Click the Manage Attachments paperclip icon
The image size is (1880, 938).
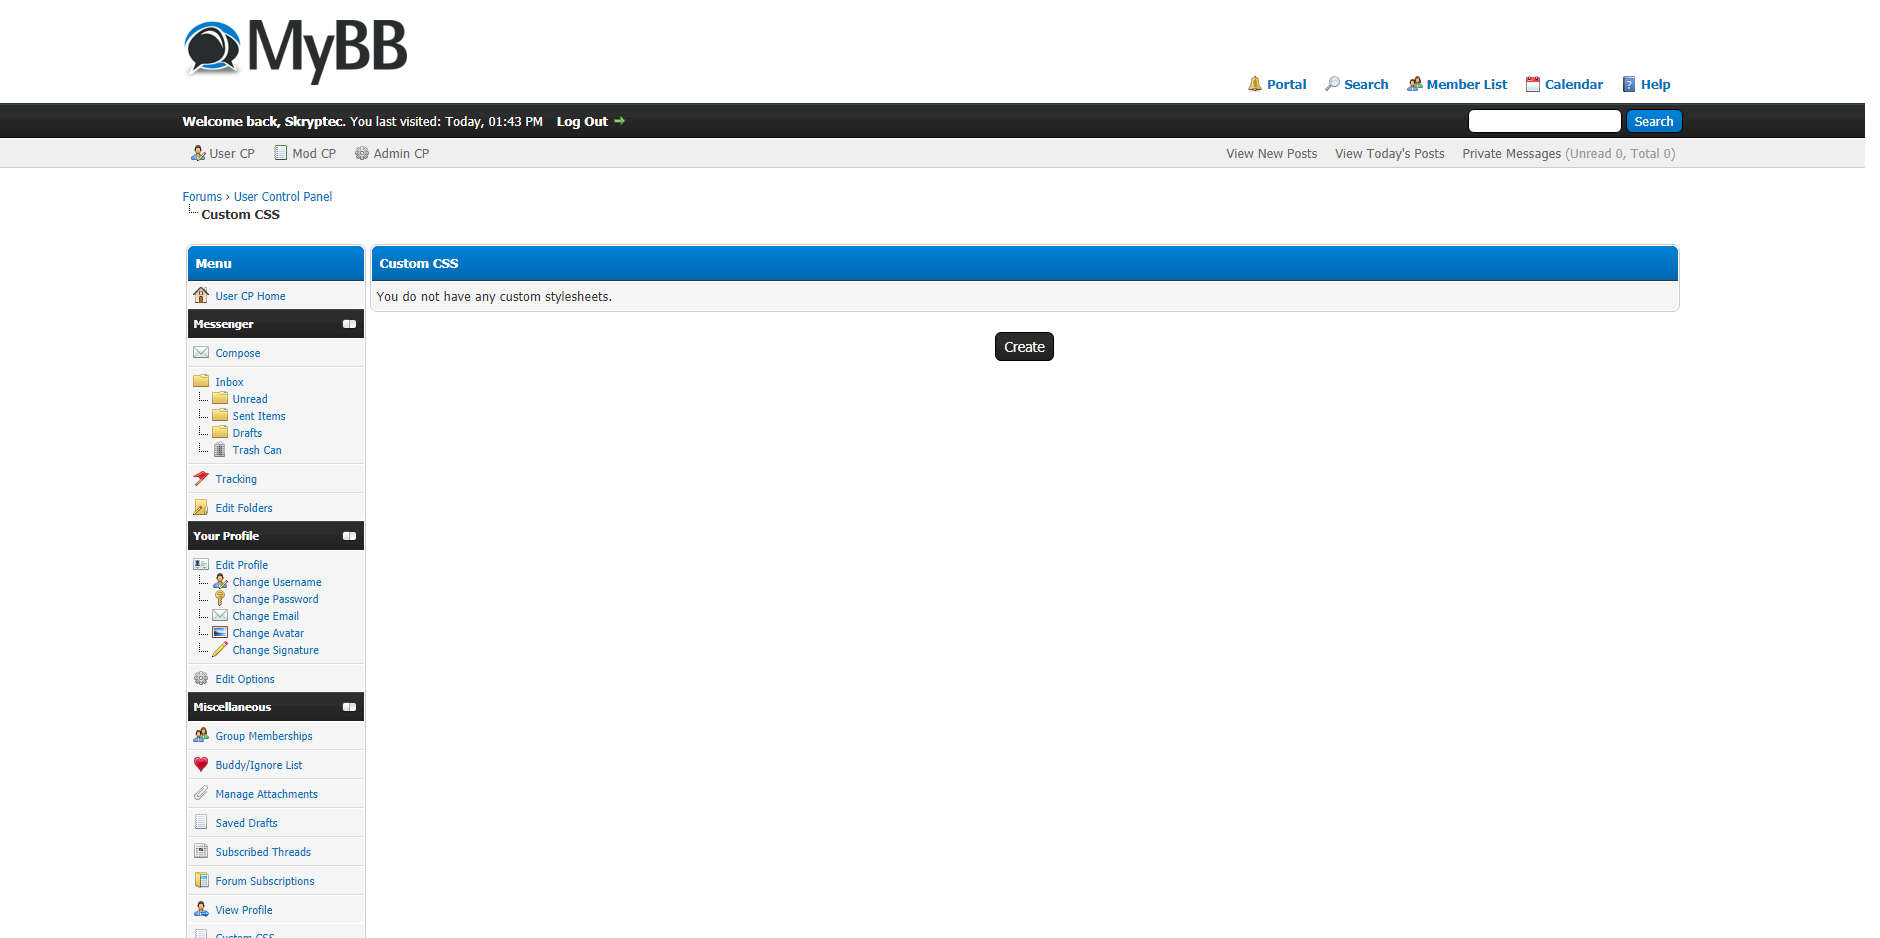click(x=201, y=793)
